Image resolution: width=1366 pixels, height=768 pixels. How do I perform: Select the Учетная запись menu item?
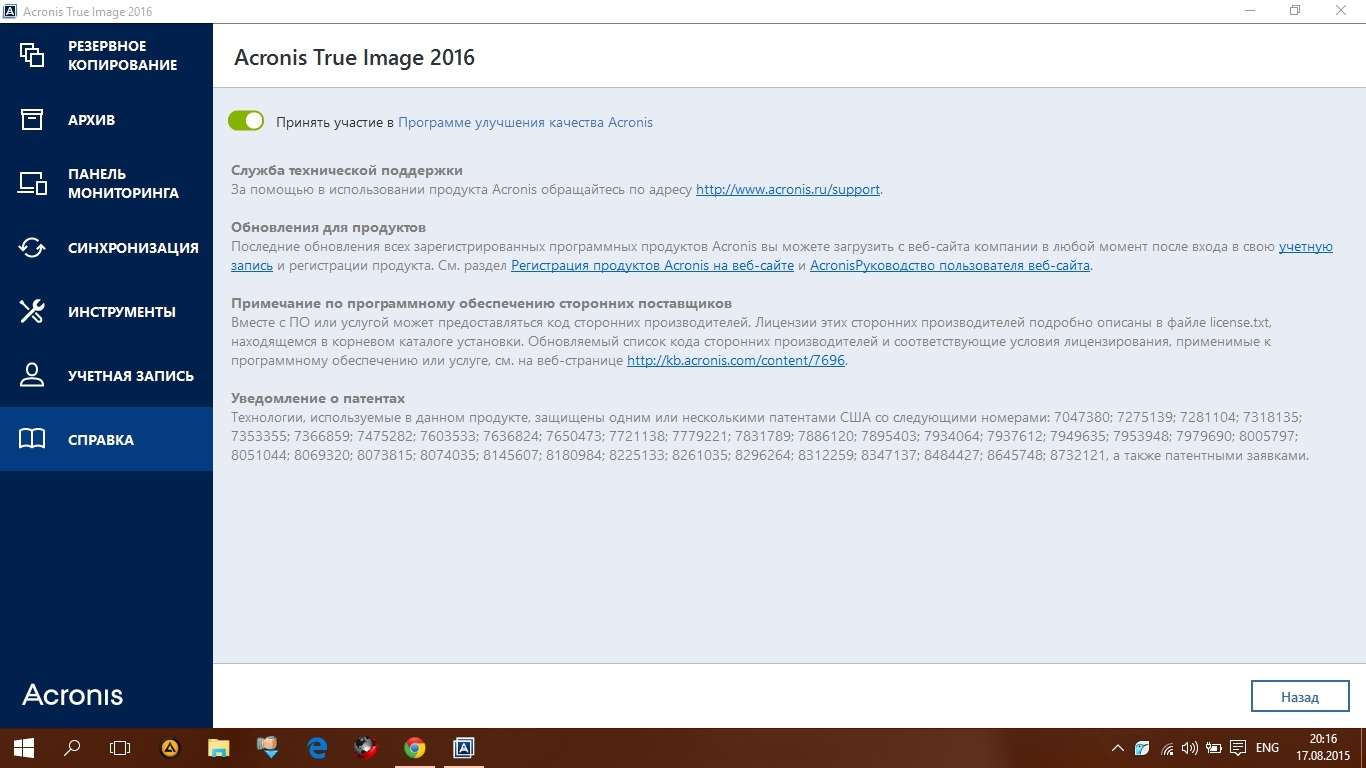(106, 375)
